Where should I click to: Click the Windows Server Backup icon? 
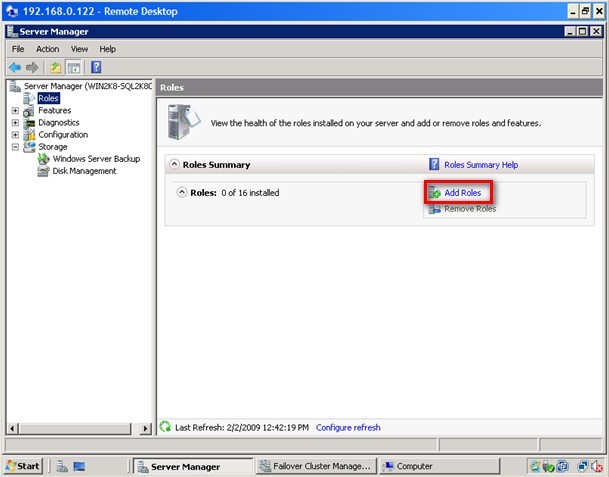click(x=43, y=158)
